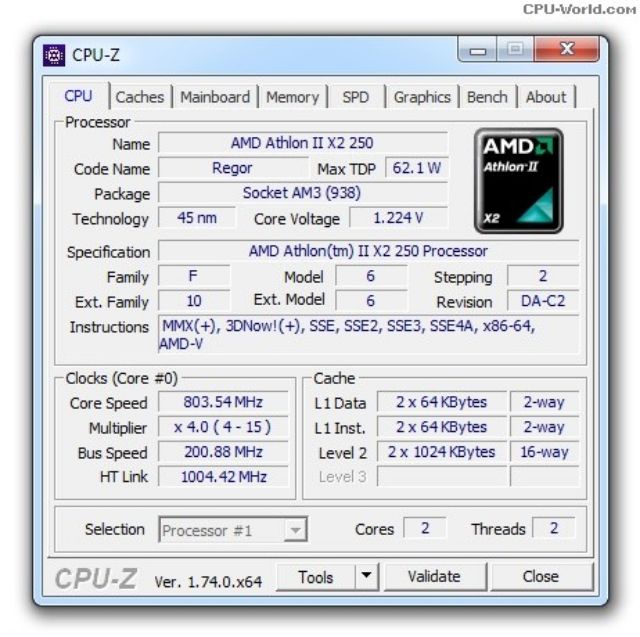
Task: Click the Name field showing AMD Athlon II X2 250
Action: click(x=302, y=143)
